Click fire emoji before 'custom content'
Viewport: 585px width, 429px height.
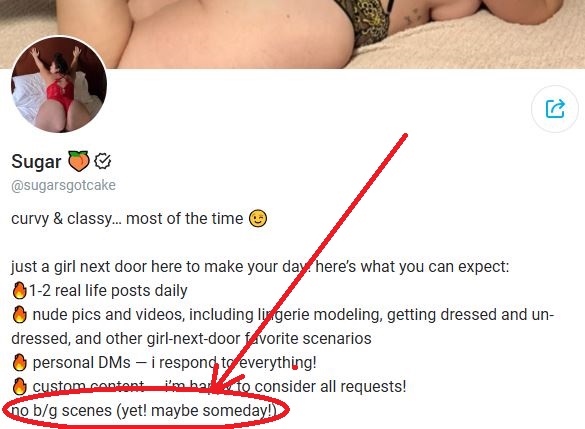(x=19, y=386)
